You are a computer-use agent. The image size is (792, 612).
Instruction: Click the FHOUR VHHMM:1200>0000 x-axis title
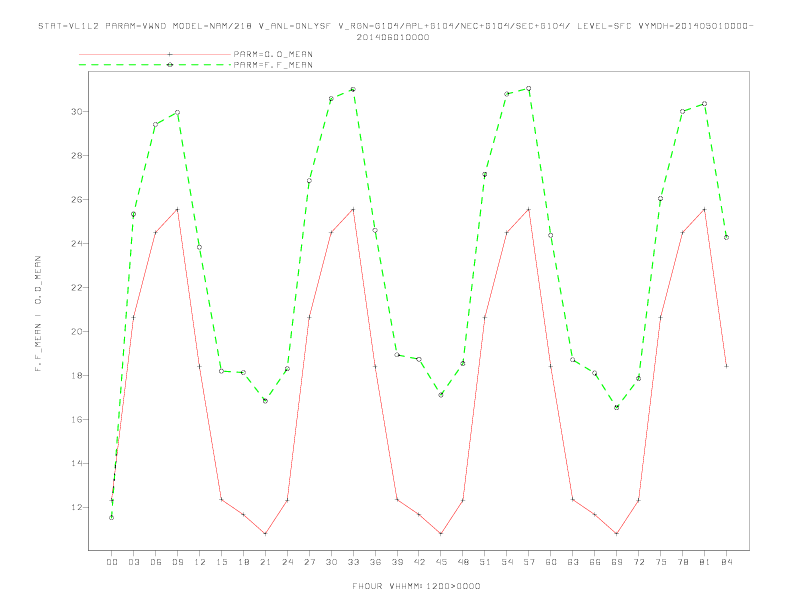point(416,586)
